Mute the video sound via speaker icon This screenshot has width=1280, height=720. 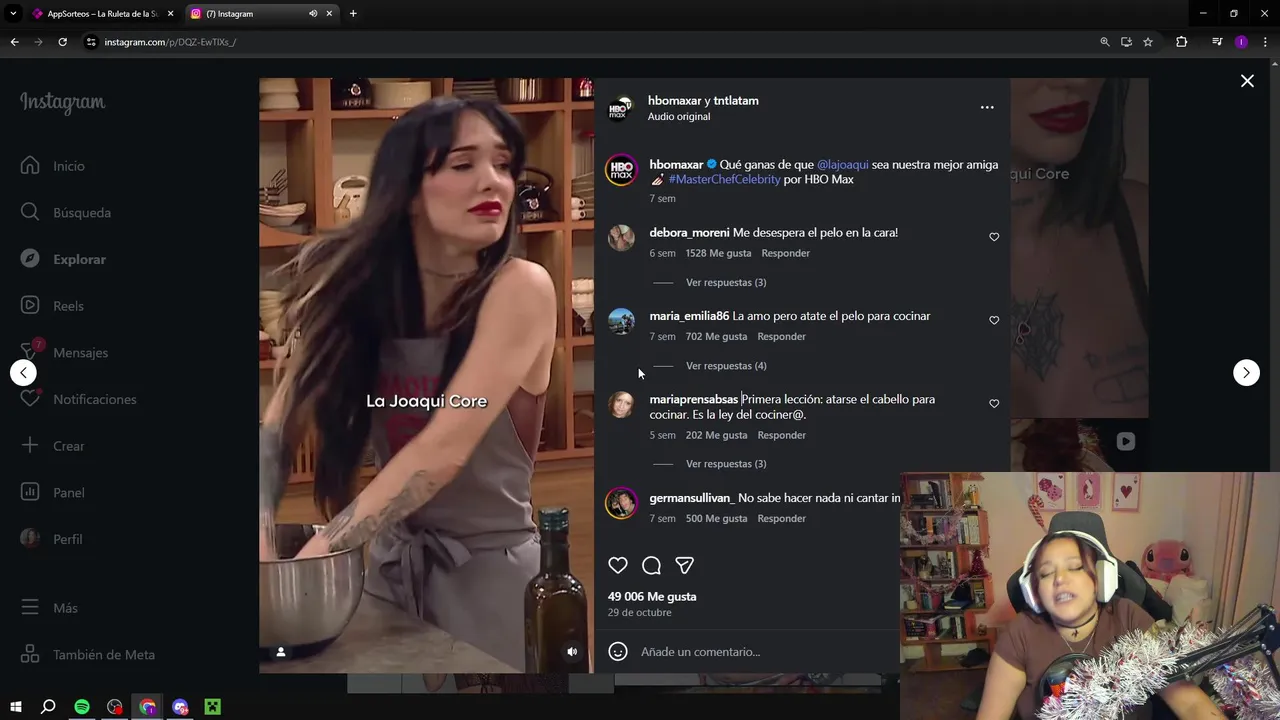pyautogui.click(x=572, y=652)
